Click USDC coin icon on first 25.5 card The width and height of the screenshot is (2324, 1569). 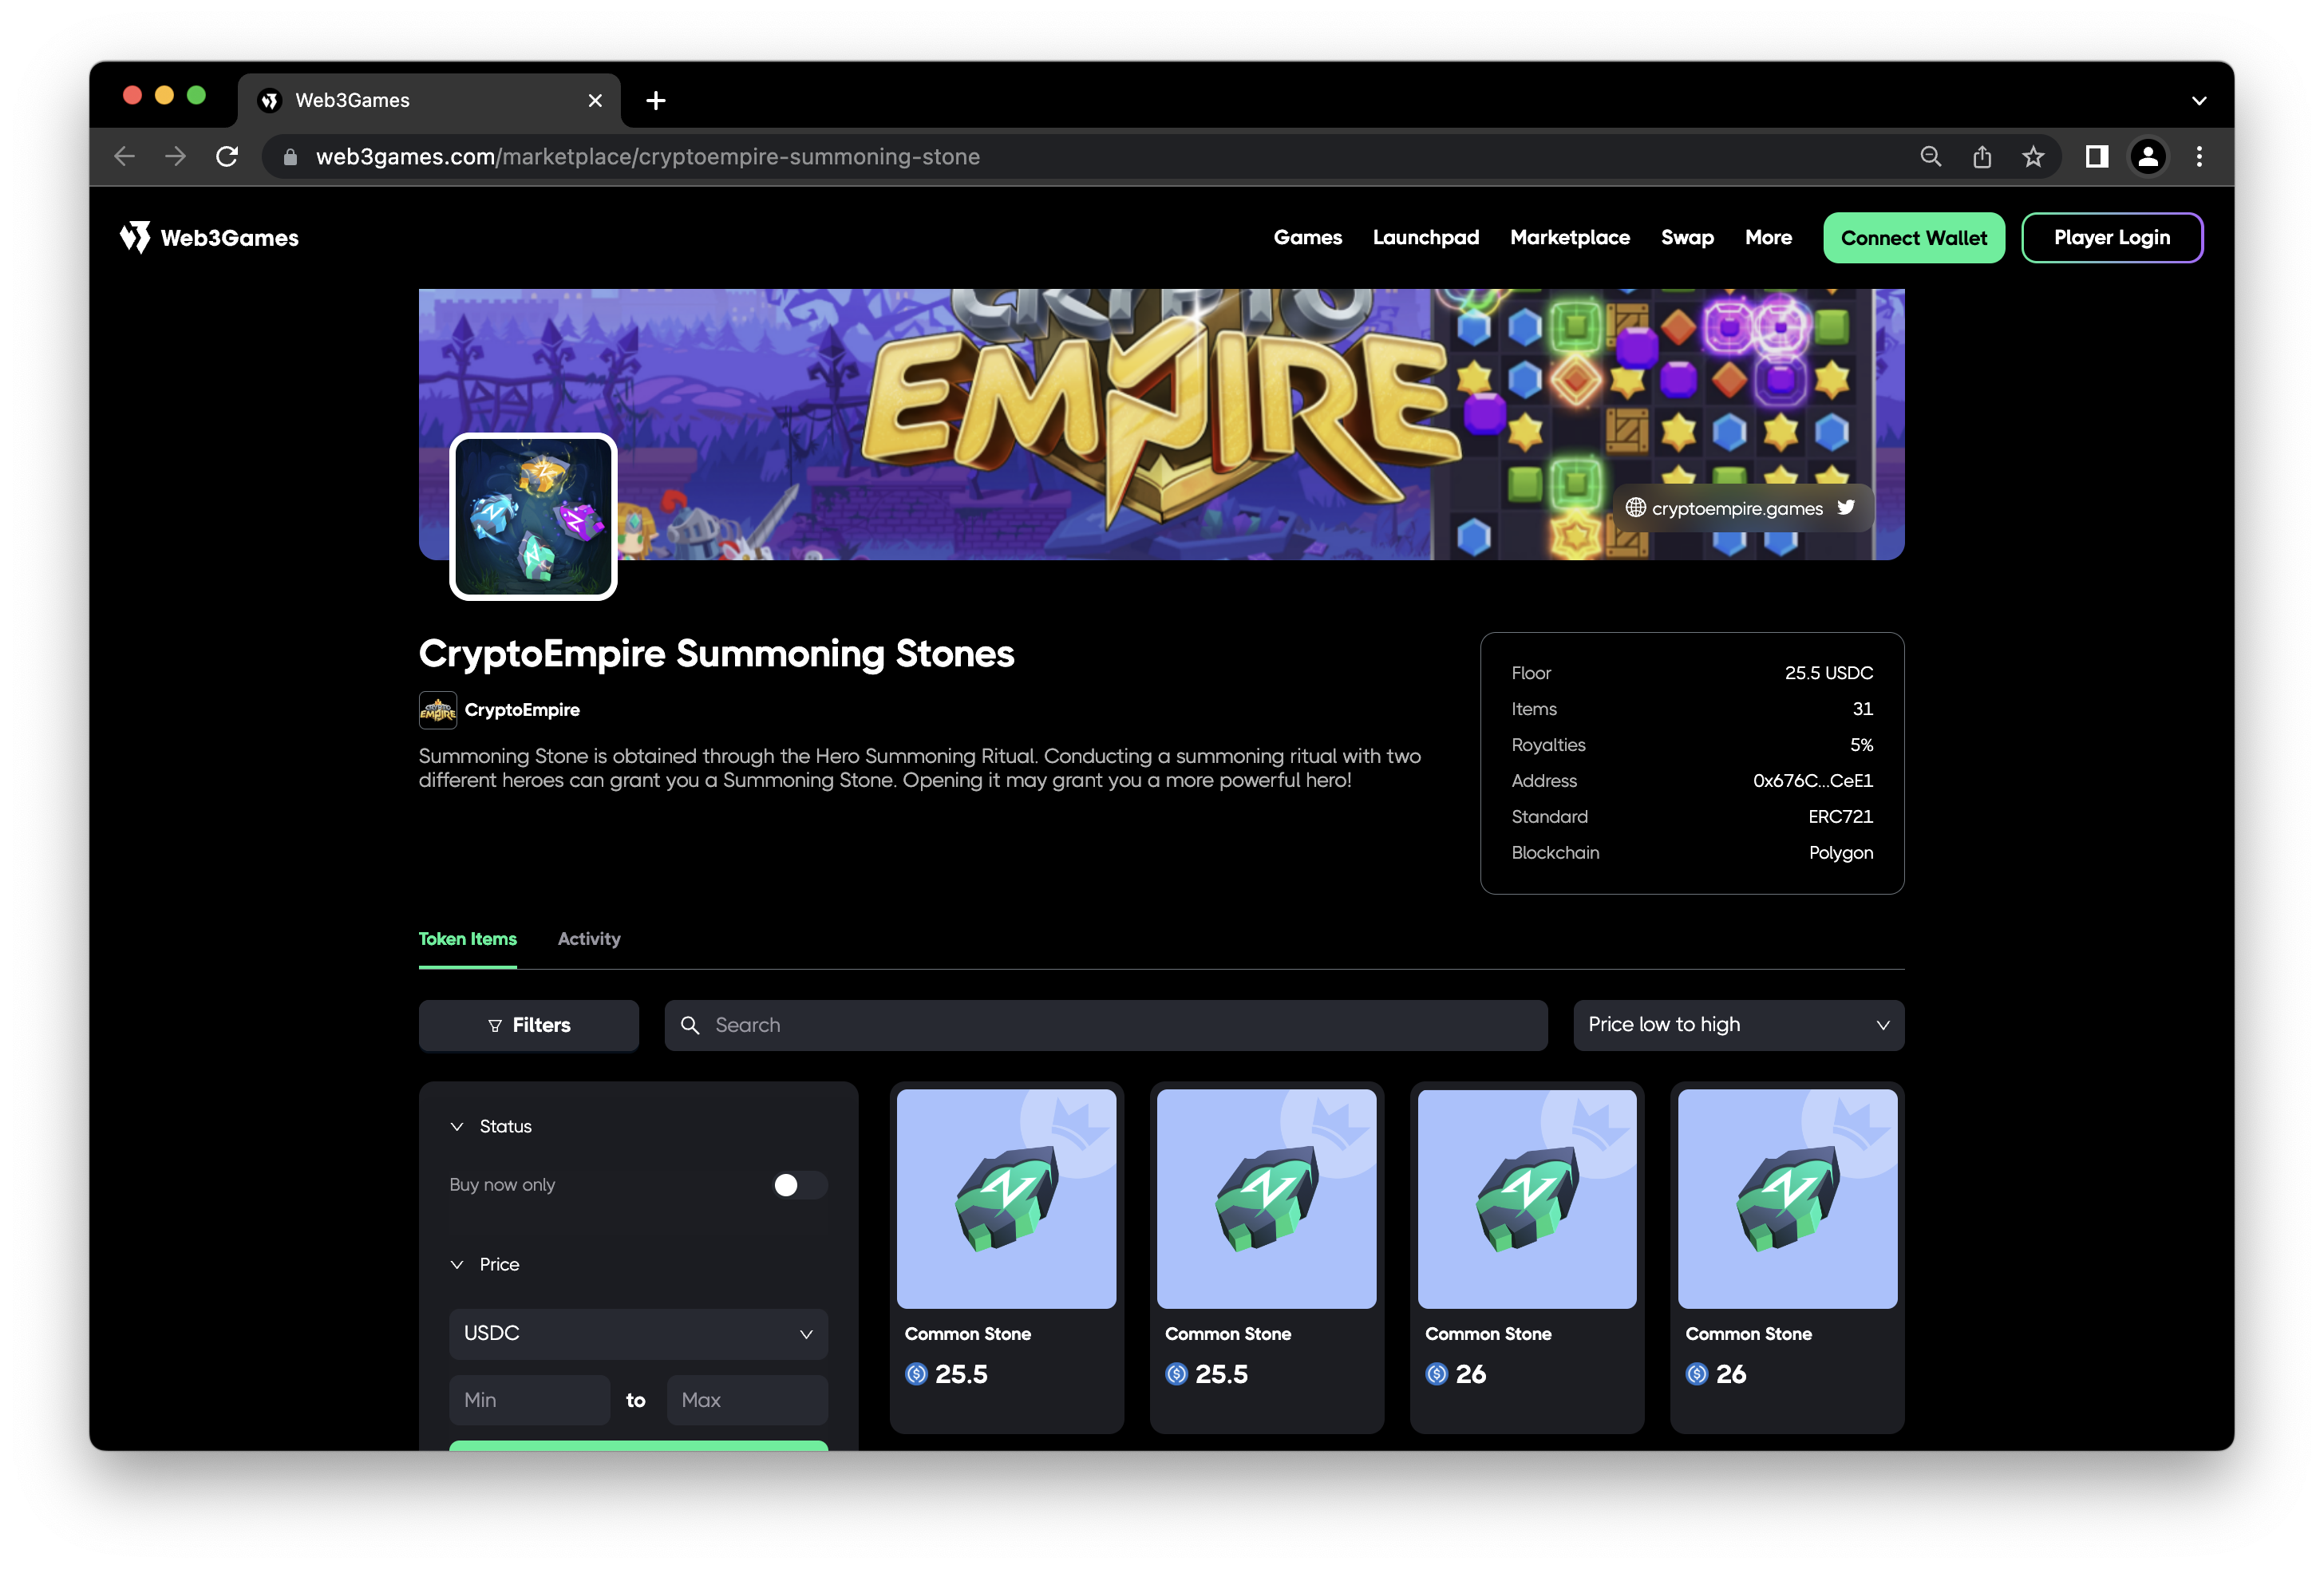915,1374
